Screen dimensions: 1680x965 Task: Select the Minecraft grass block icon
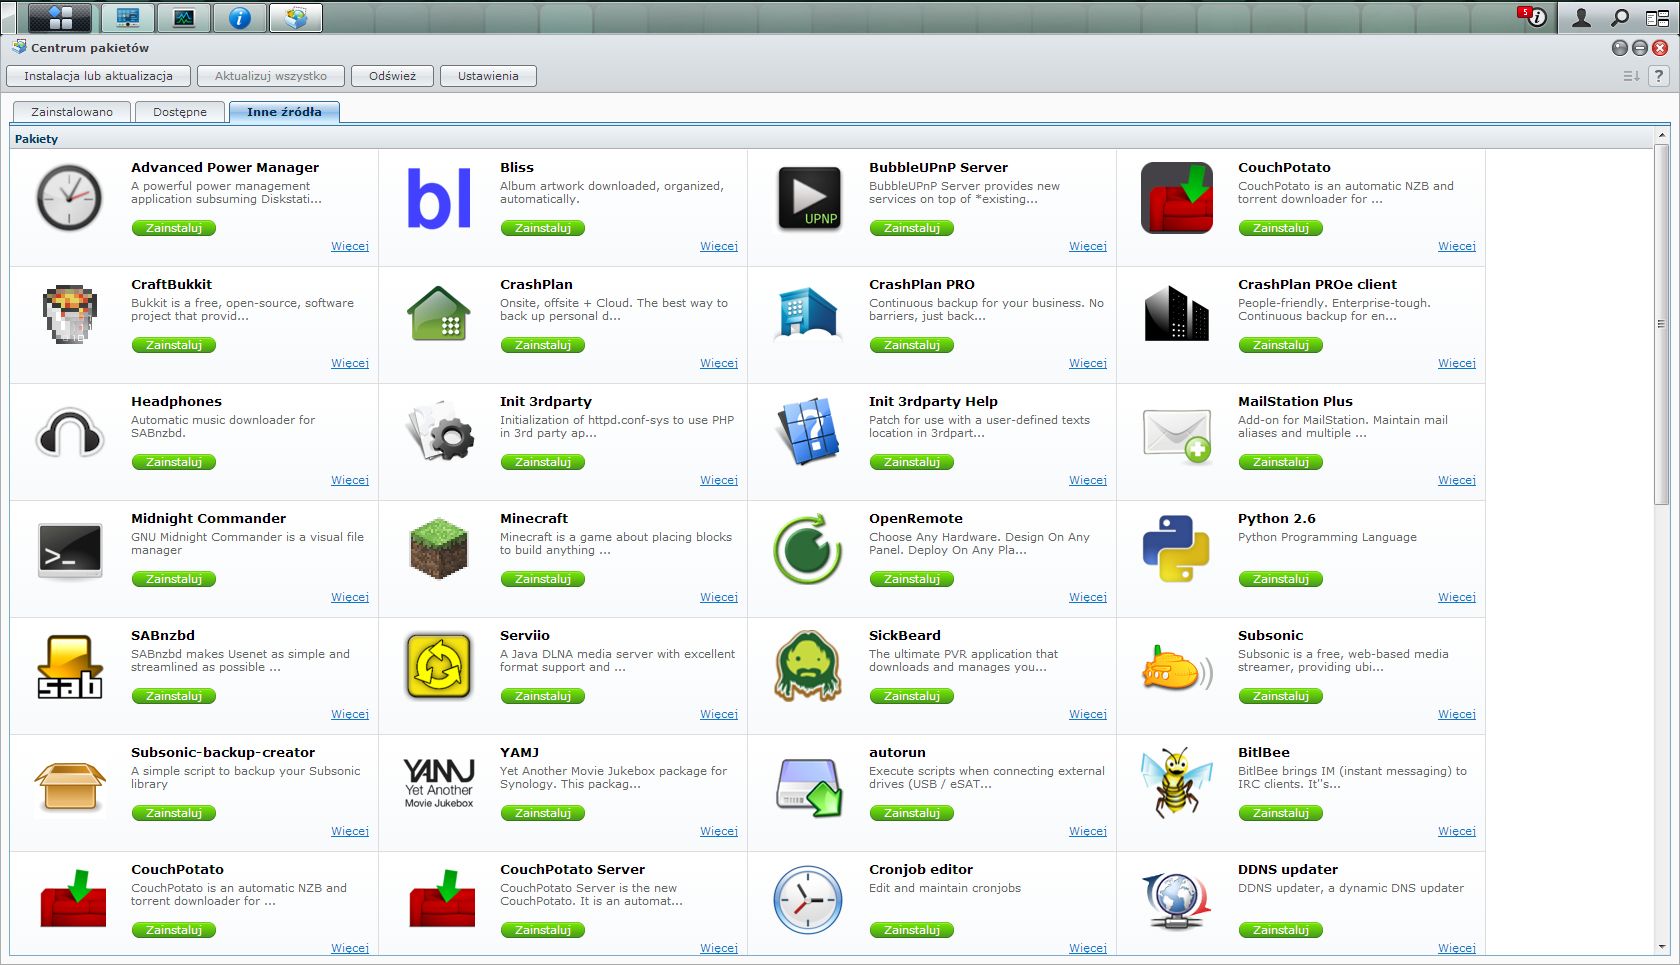click(x=439, y=548)
